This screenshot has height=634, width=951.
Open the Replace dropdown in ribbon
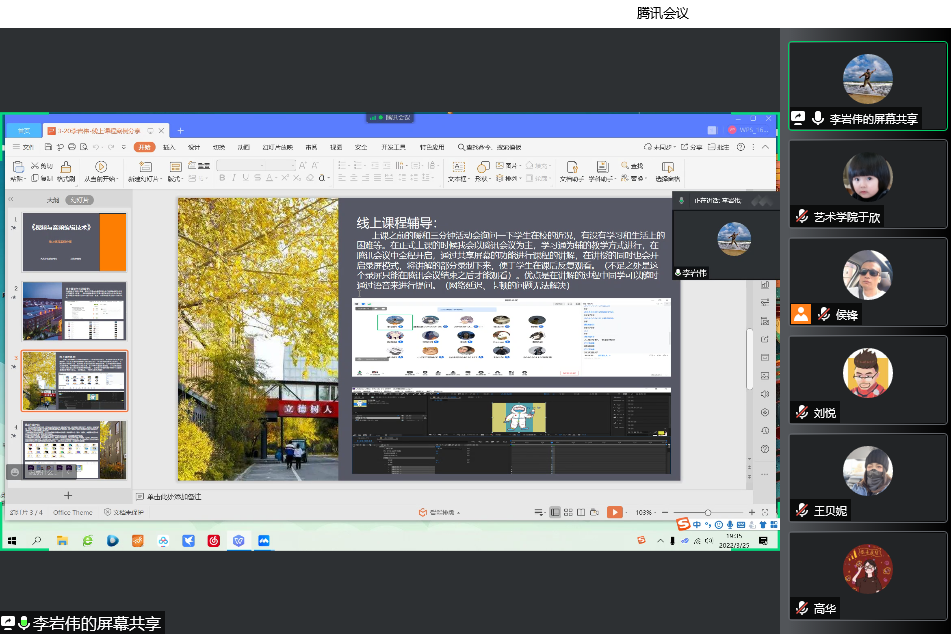coord(633,178)
